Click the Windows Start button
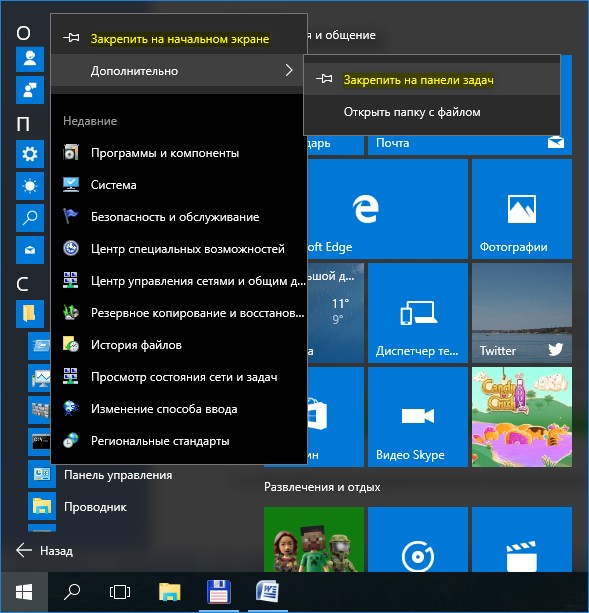Image resolution: width=589 pixels, height=613 pixels. (24, 592)
